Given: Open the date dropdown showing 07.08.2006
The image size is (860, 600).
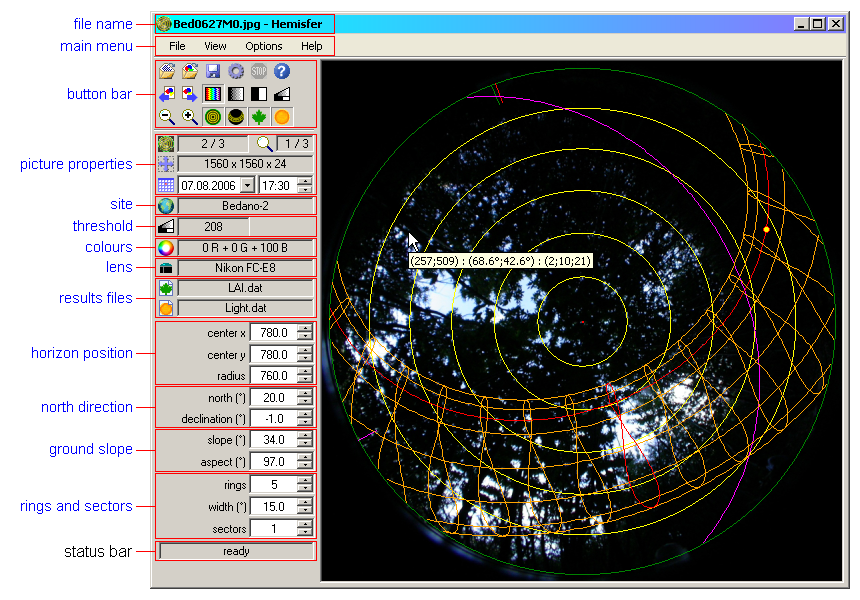Looking at the screenshot, I should [247, 185].
